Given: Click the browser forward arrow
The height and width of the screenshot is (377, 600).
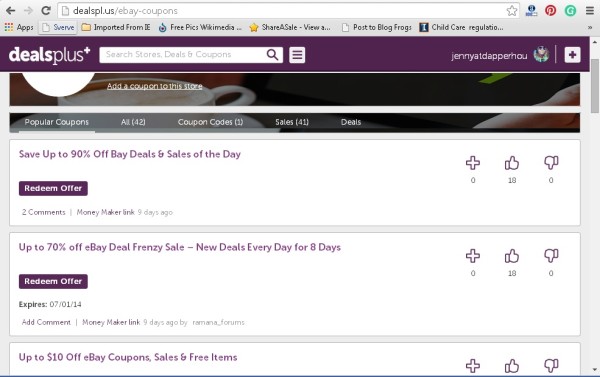Looking at the screenshot, I should 28,10.
